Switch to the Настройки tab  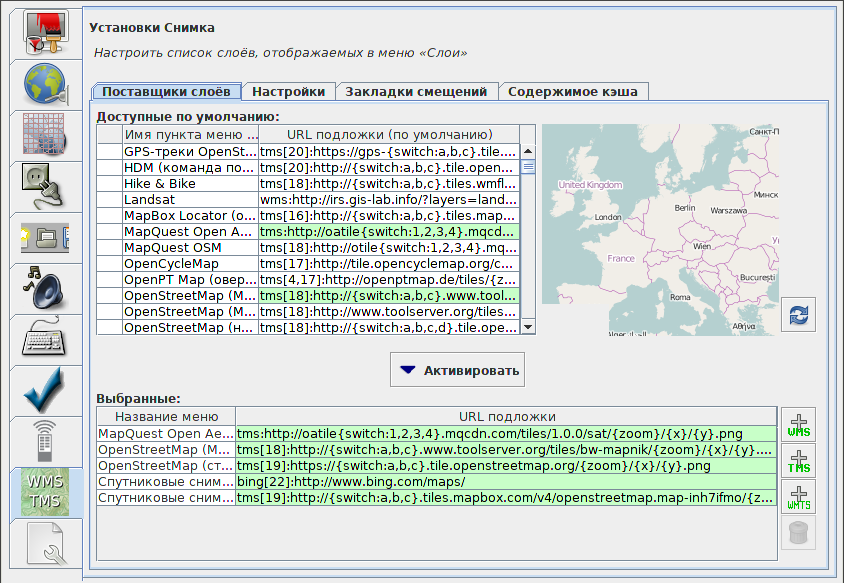pyautogui.click(x=289, y=92)
